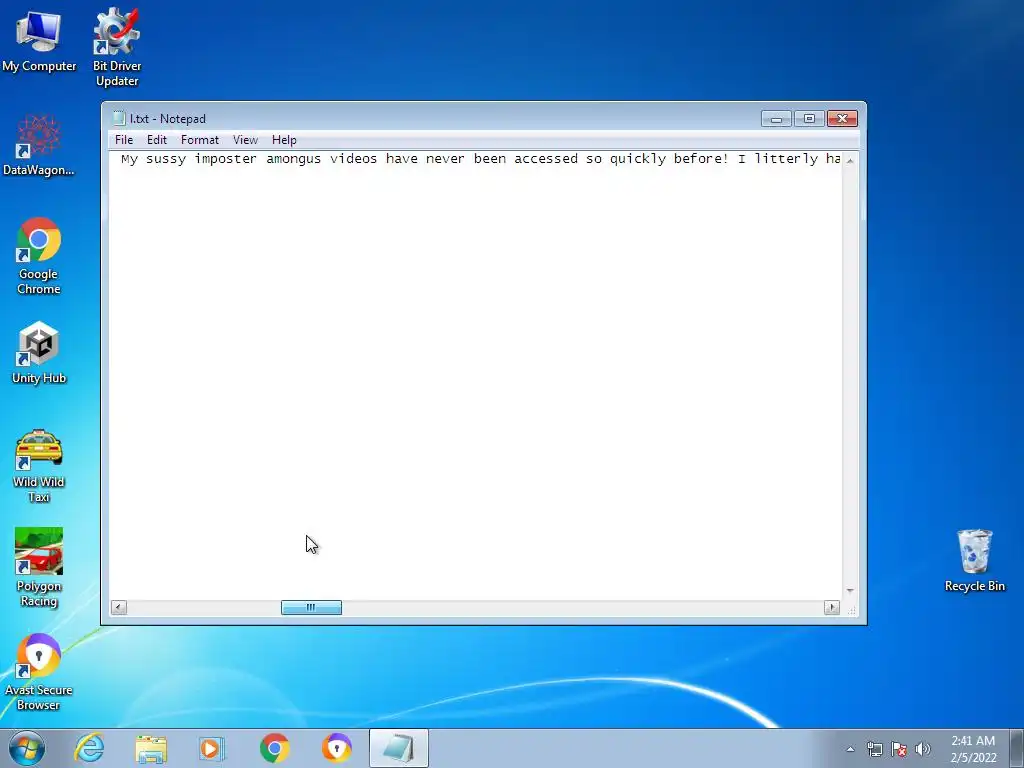1024x768 pixels.
Task: Open the Edit menu in Notepad
Action: click(157, 140)
